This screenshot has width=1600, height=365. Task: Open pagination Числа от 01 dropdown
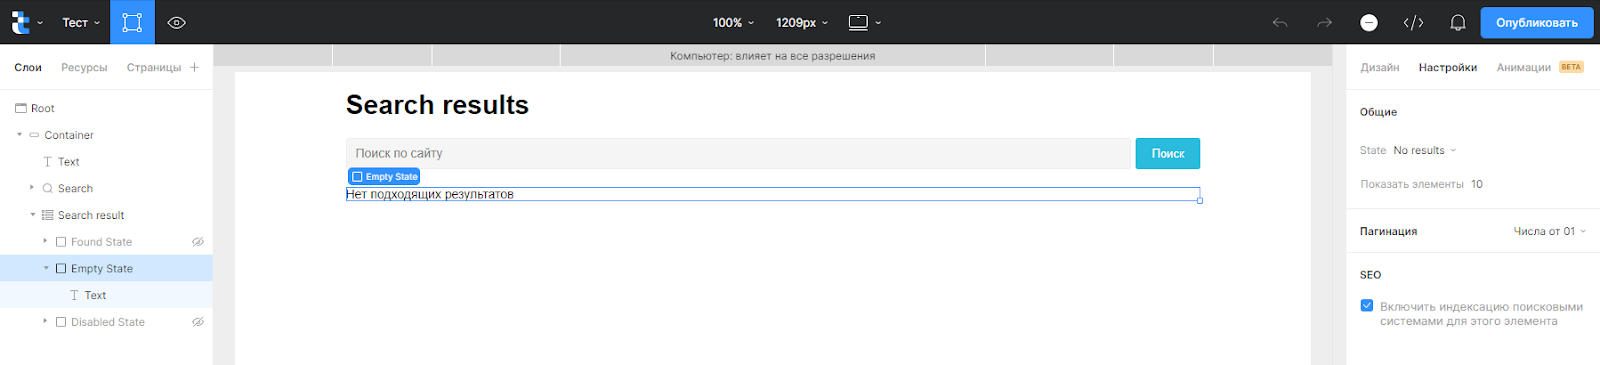[1550, 231]
